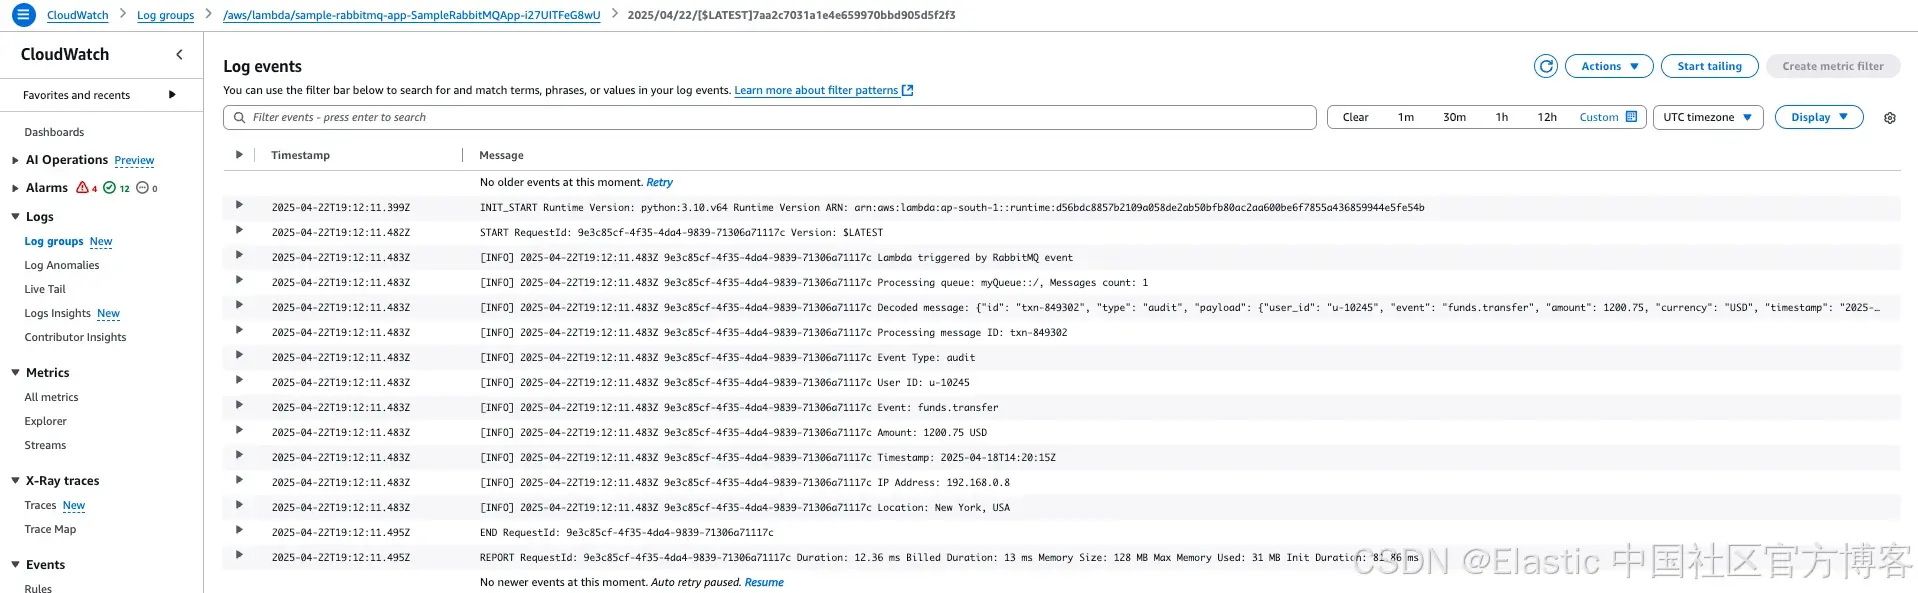Click the refresh log events icon
The image size is (1918, 593).
click(x=1546, y=66)
